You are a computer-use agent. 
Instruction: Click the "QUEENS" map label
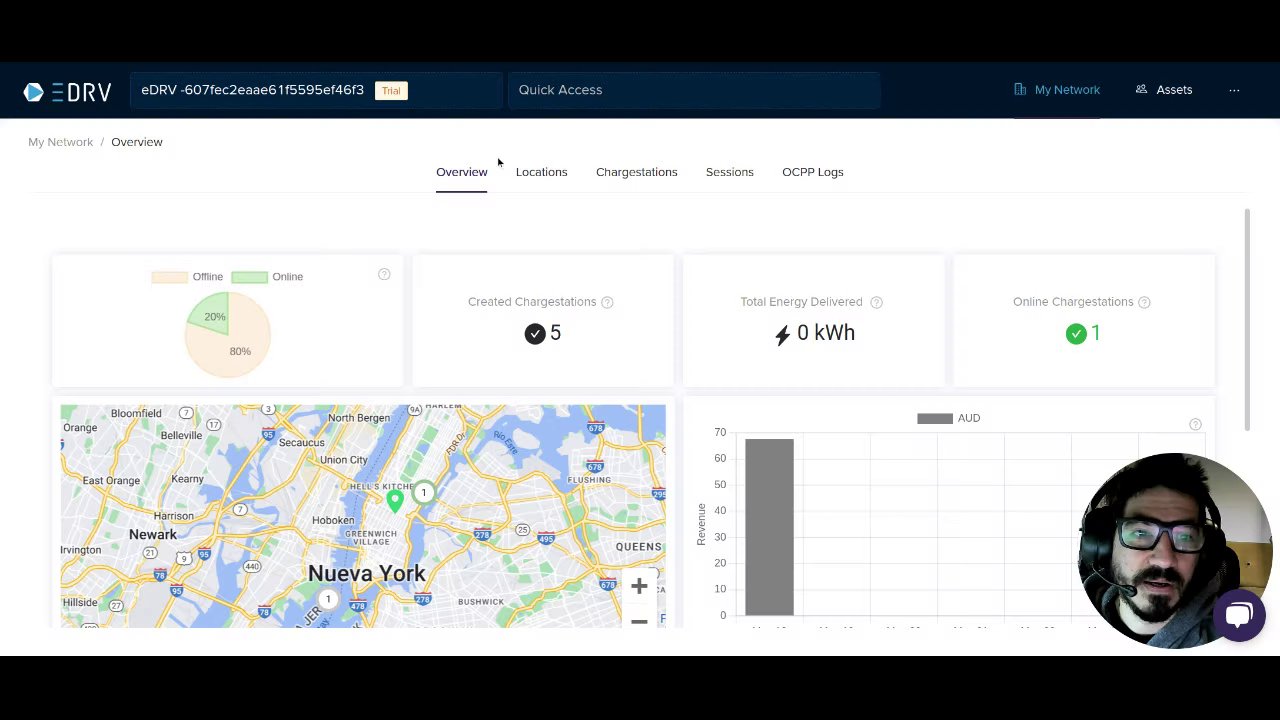tap(639, 546)
